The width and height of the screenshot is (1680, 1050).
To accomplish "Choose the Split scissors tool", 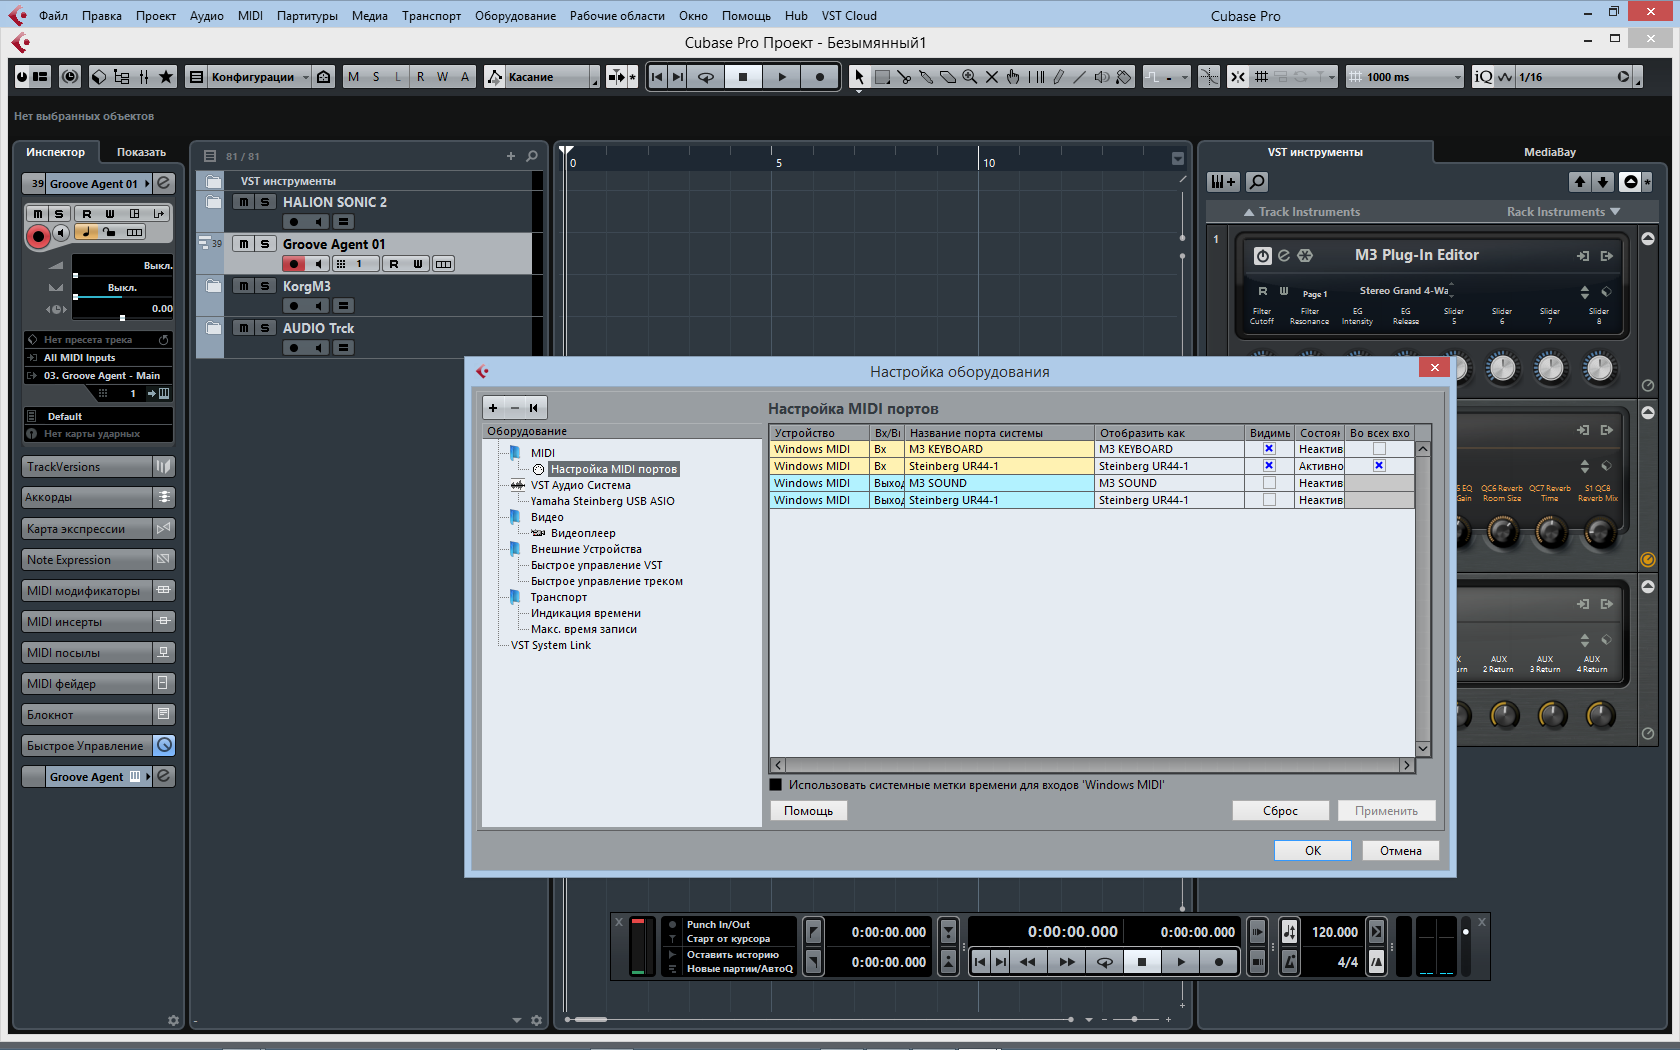I will 904,77.
